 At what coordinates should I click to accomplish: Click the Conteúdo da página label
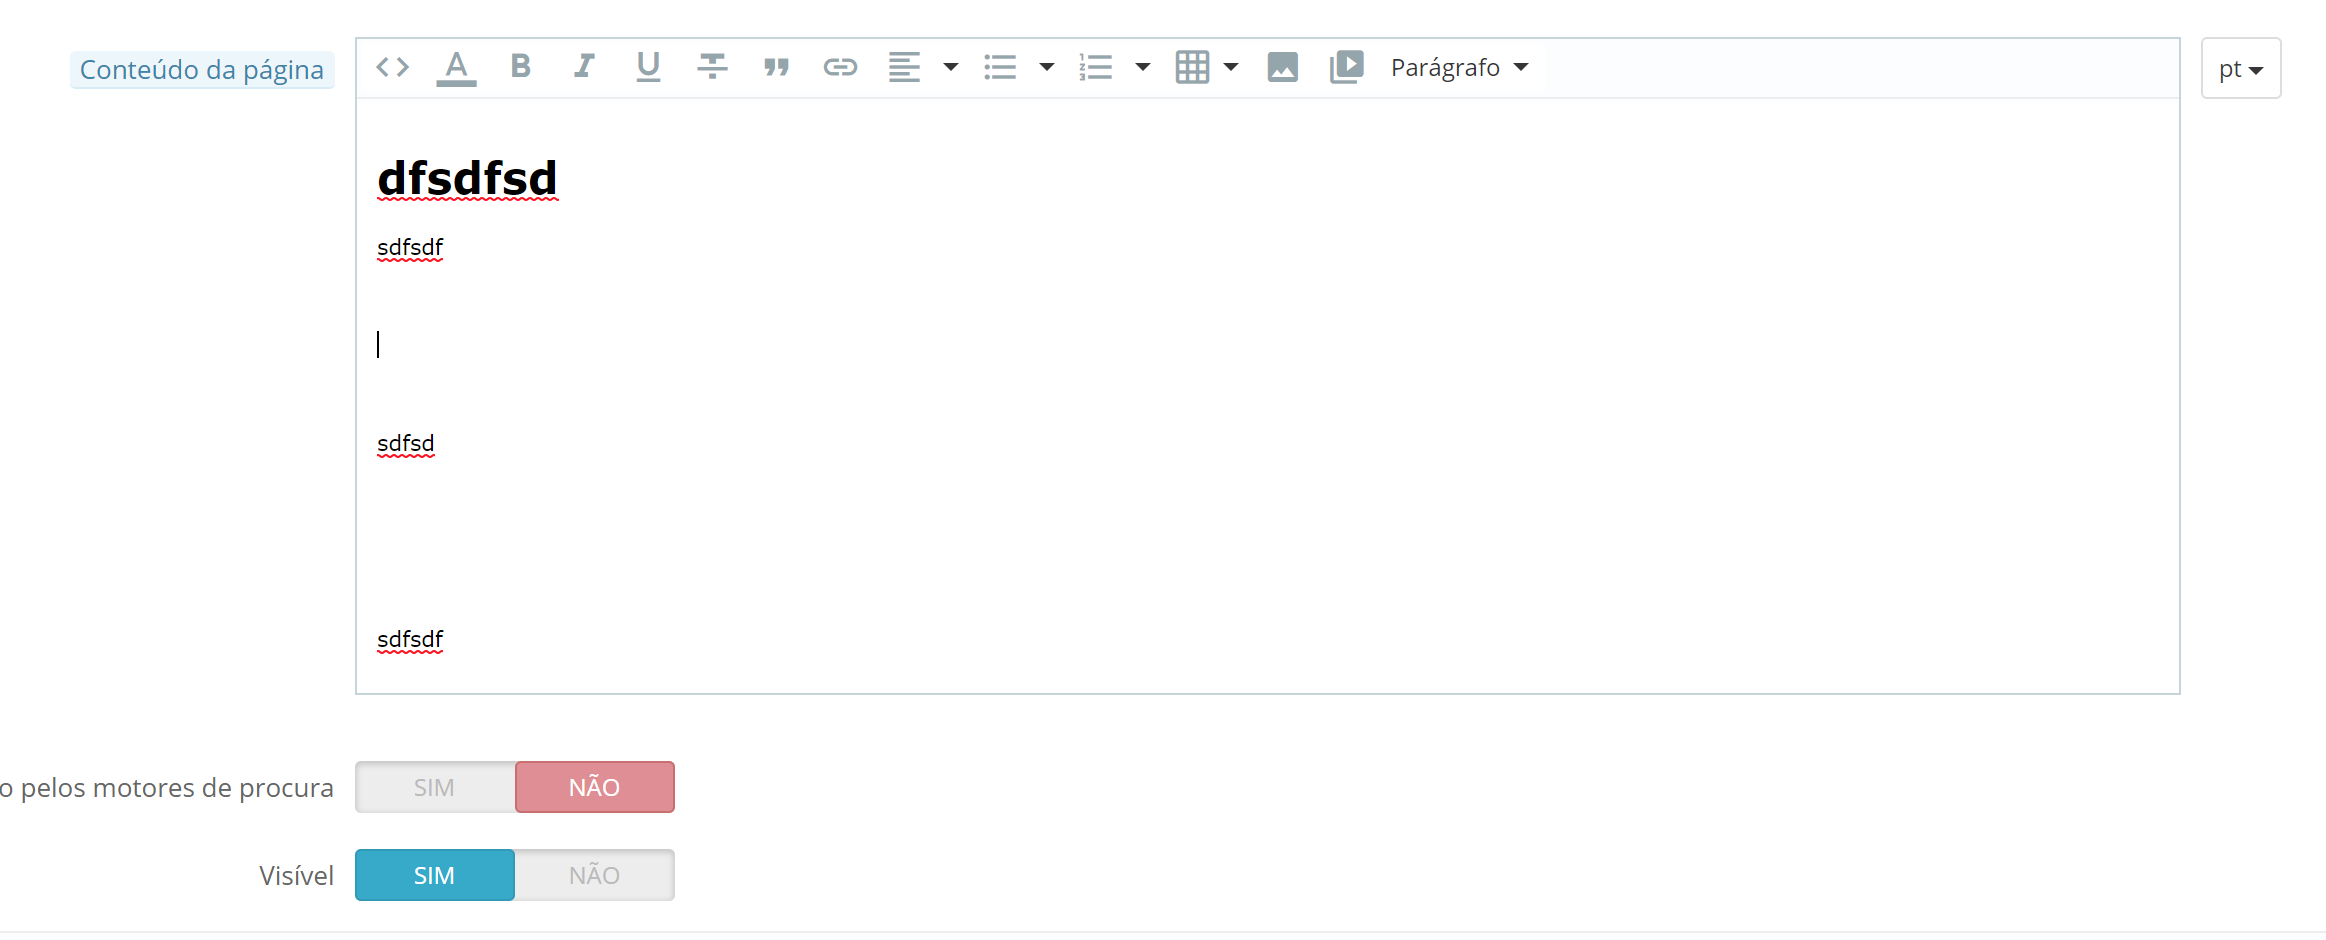pos(202,69)
